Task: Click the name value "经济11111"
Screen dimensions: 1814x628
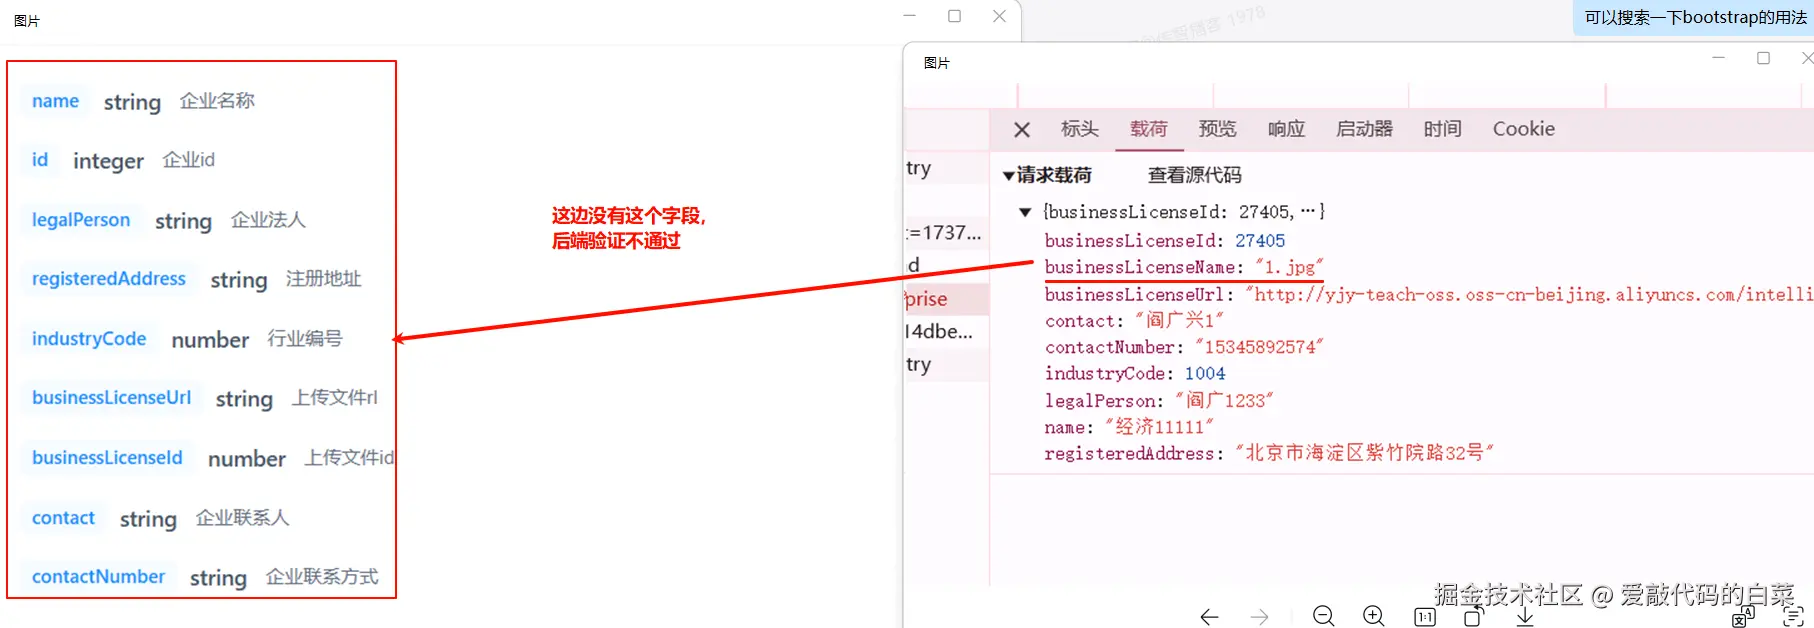Action: point(1159,427)
